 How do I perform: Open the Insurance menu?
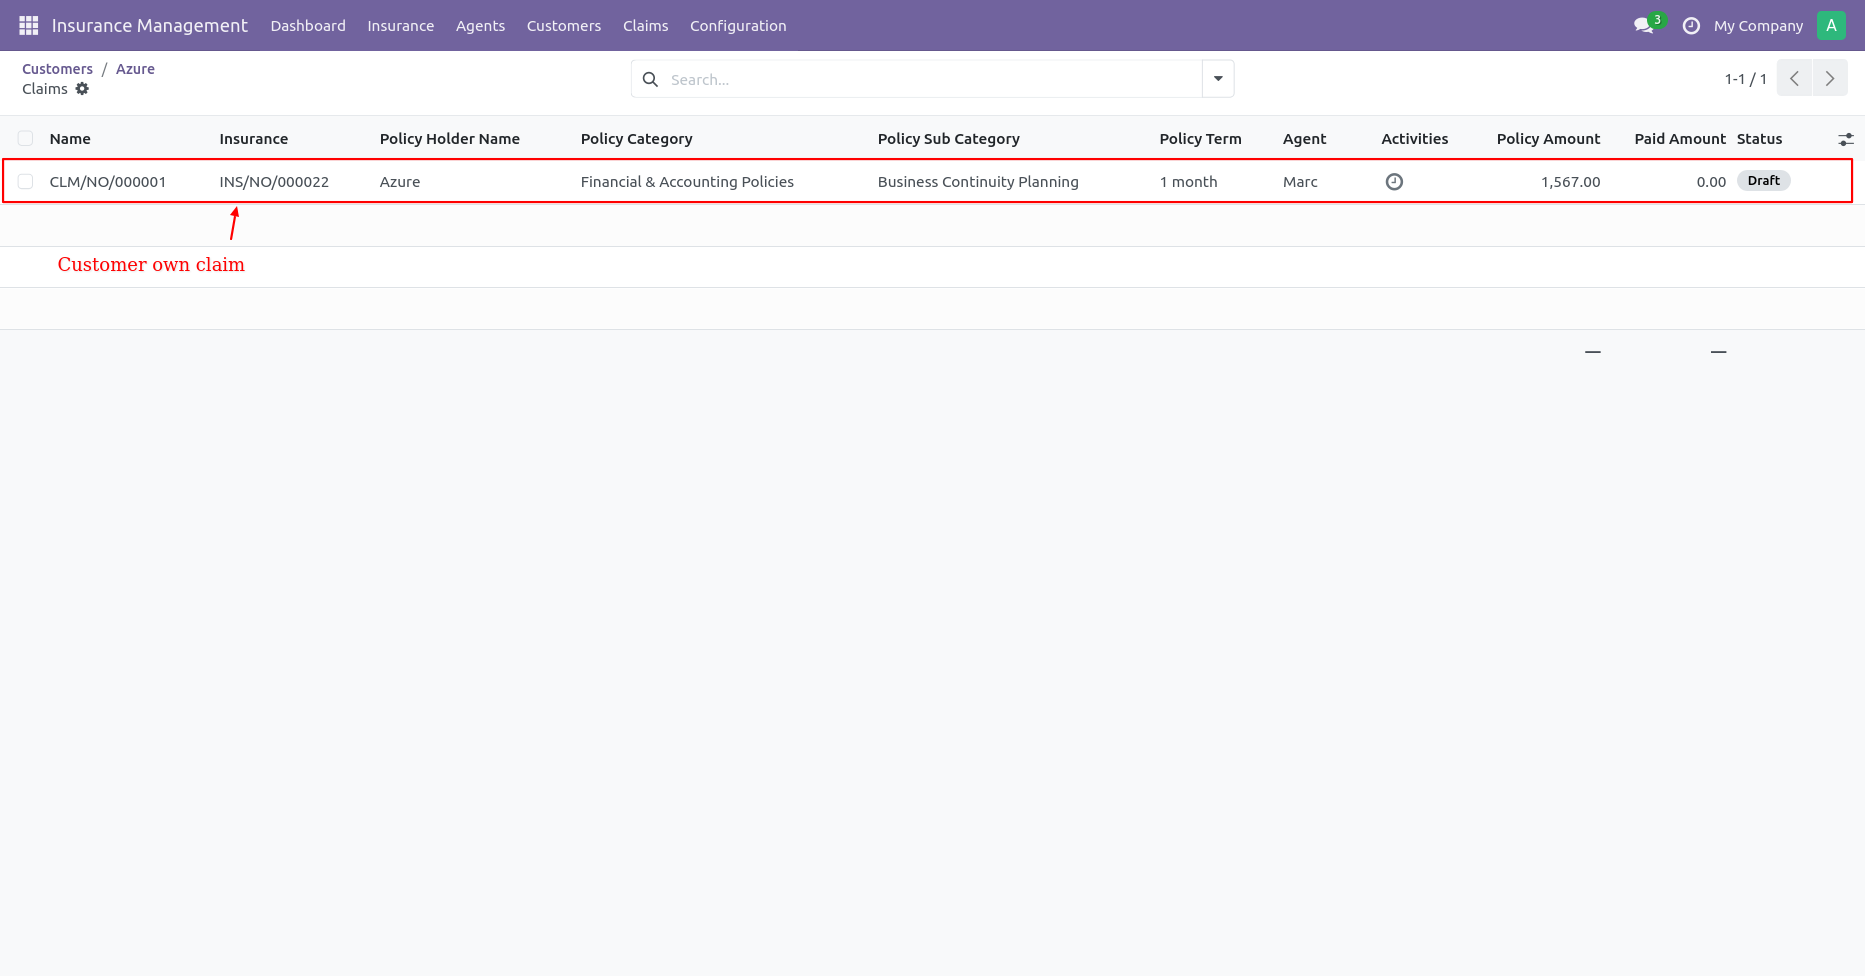tap(400, 26)
